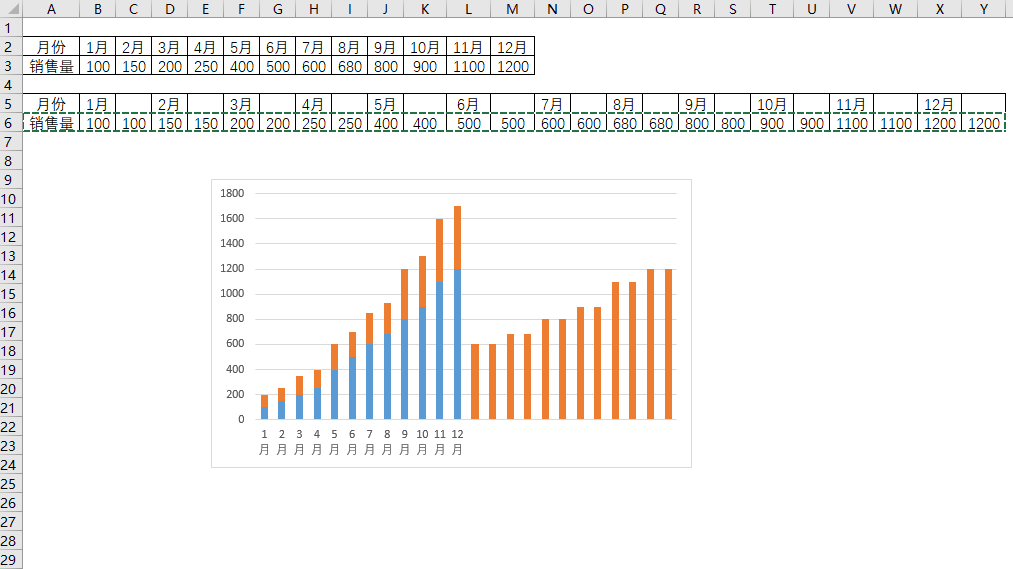The width and height of the screenshot is (1013, 569).
Task: Select column M header
Action: click(512, 9)
